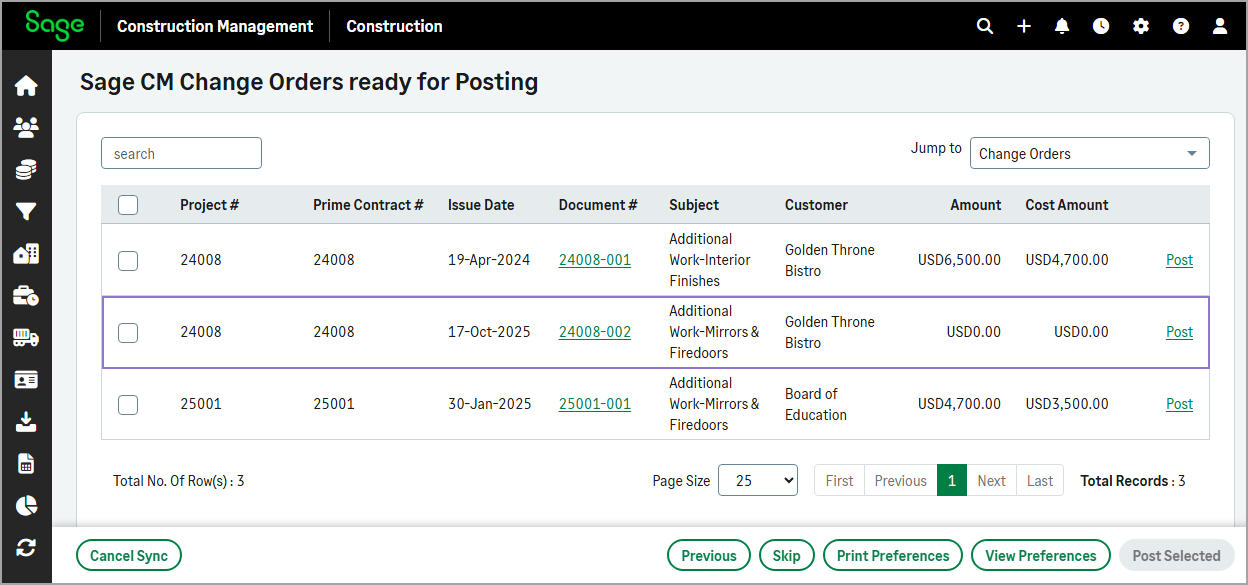Viewport: 1248px width, 585px height.
Task: Check the box for document 24008-001 row
Action: (x=128, y=261)
